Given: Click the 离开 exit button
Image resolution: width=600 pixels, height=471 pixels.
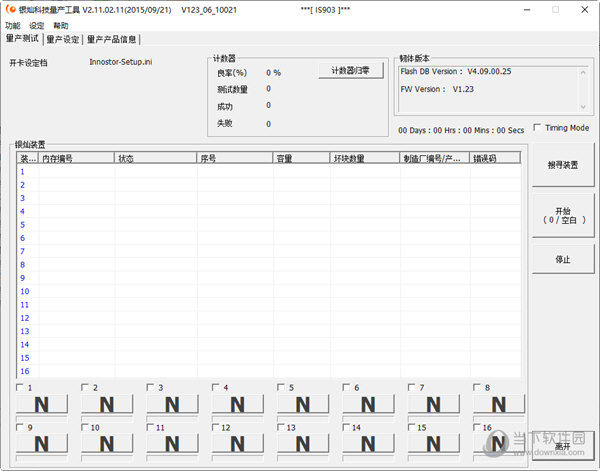Looking at the screenshot, I should [563, 446].
